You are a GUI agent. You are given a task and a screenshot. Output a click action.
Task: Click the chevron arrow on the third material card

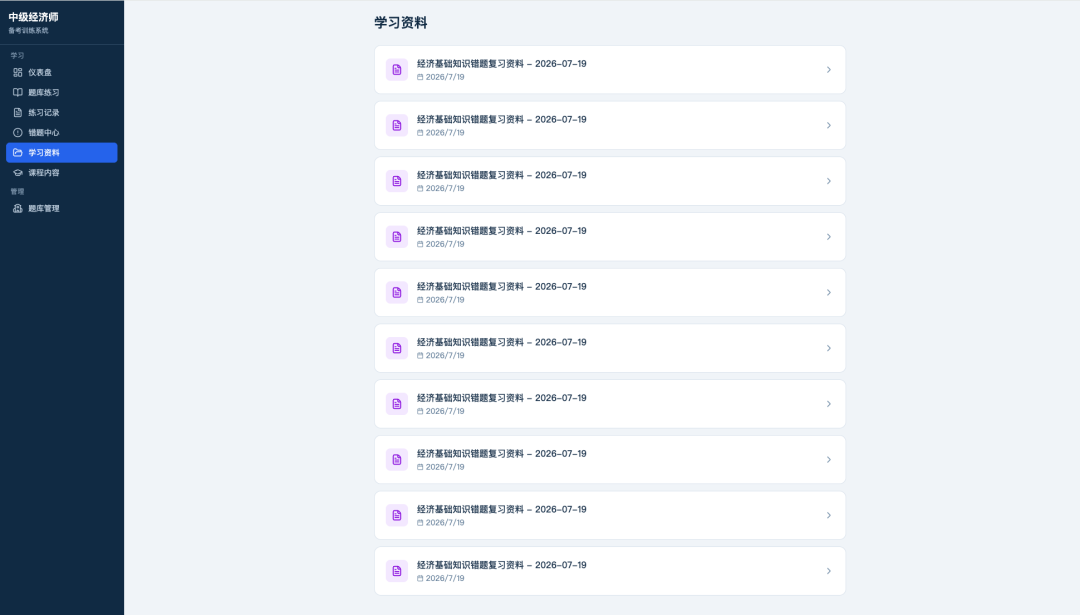[x=829, y=181]
